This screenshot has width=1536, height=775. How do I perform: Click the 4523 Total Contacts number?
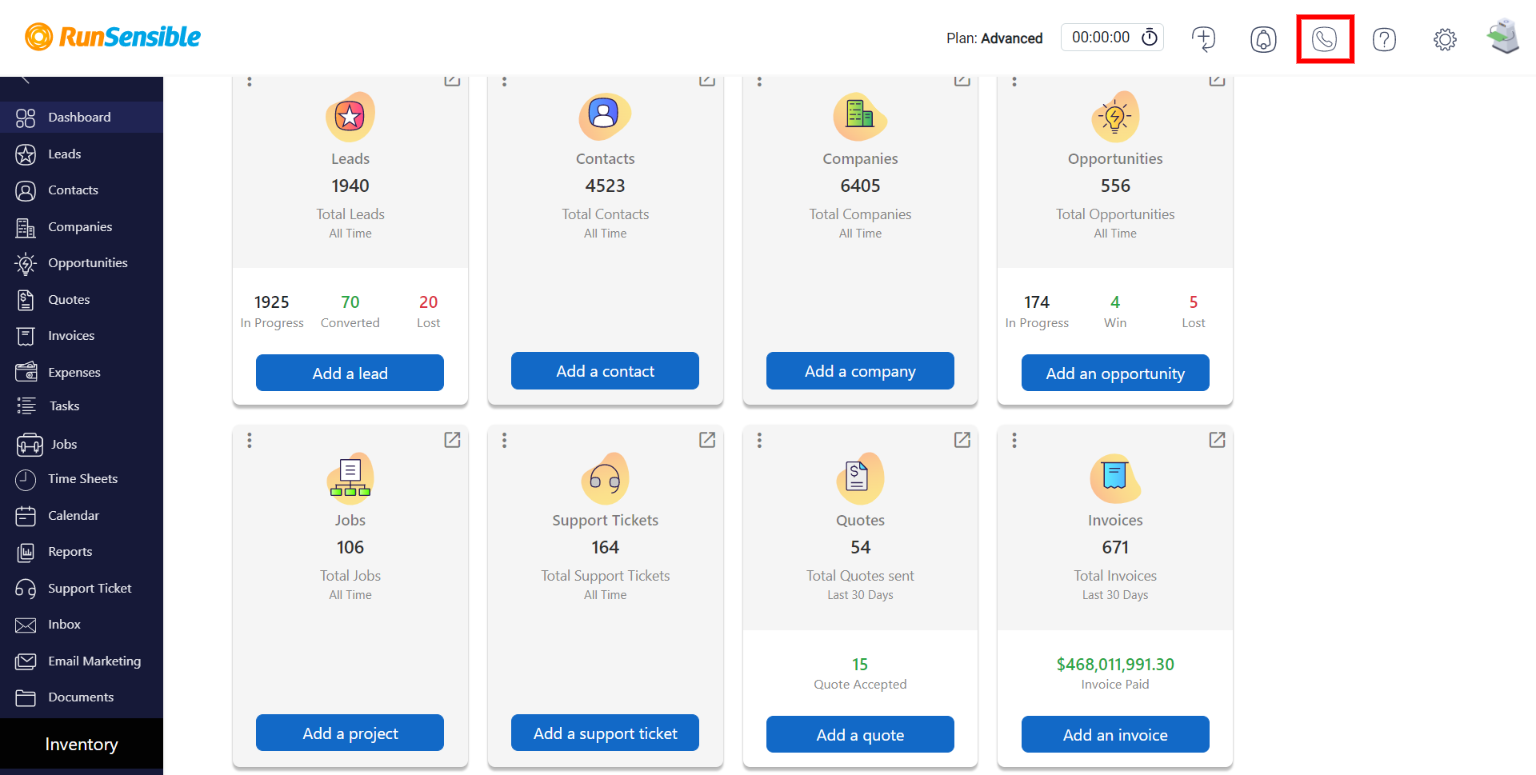click(605, 186)
